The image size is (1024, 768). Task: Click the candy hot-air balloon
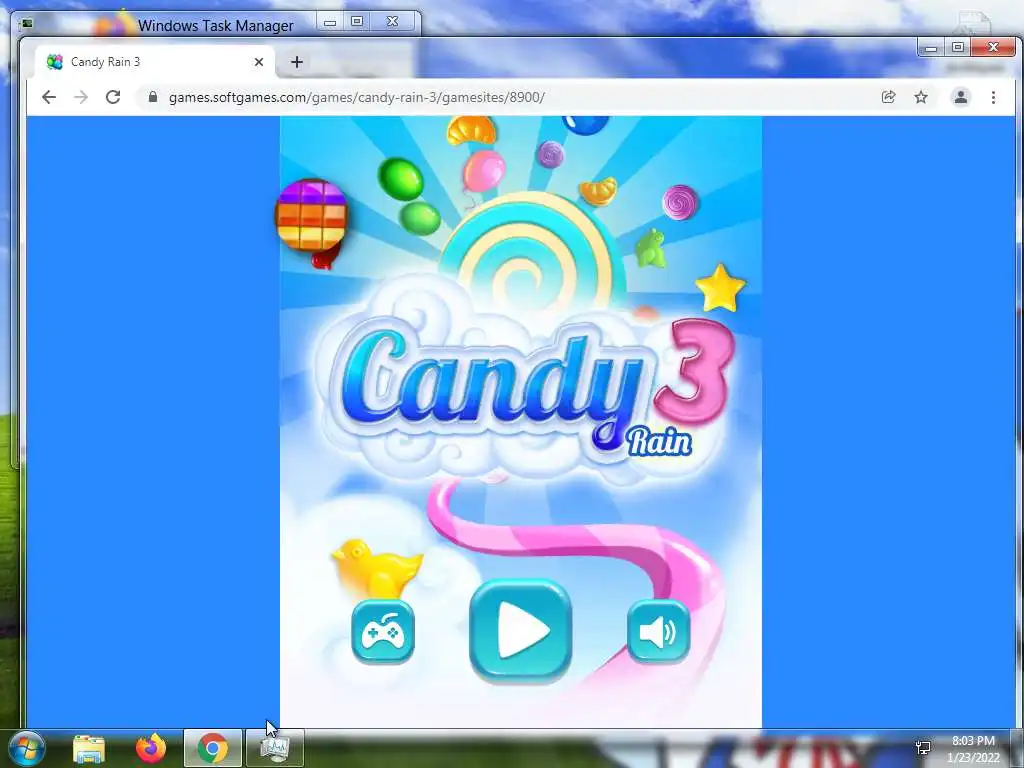point(311,223)
